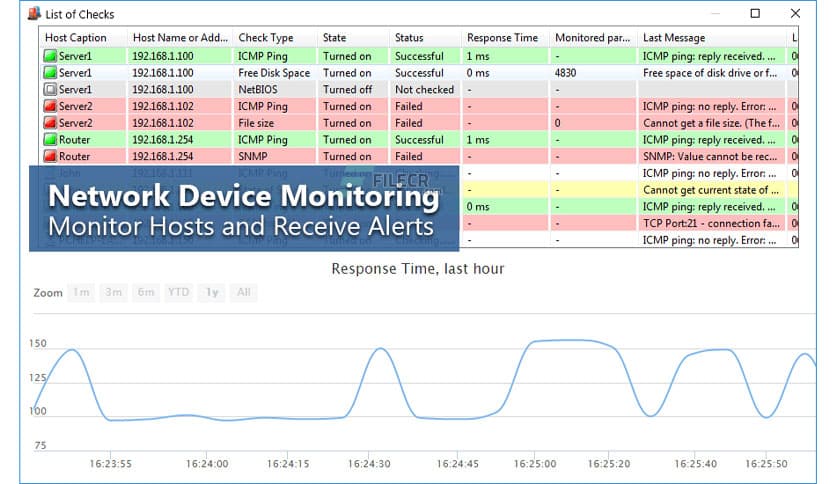
Task: Sort by the Response Time column header
Action: pyautogui.click(x=505, y=37)
